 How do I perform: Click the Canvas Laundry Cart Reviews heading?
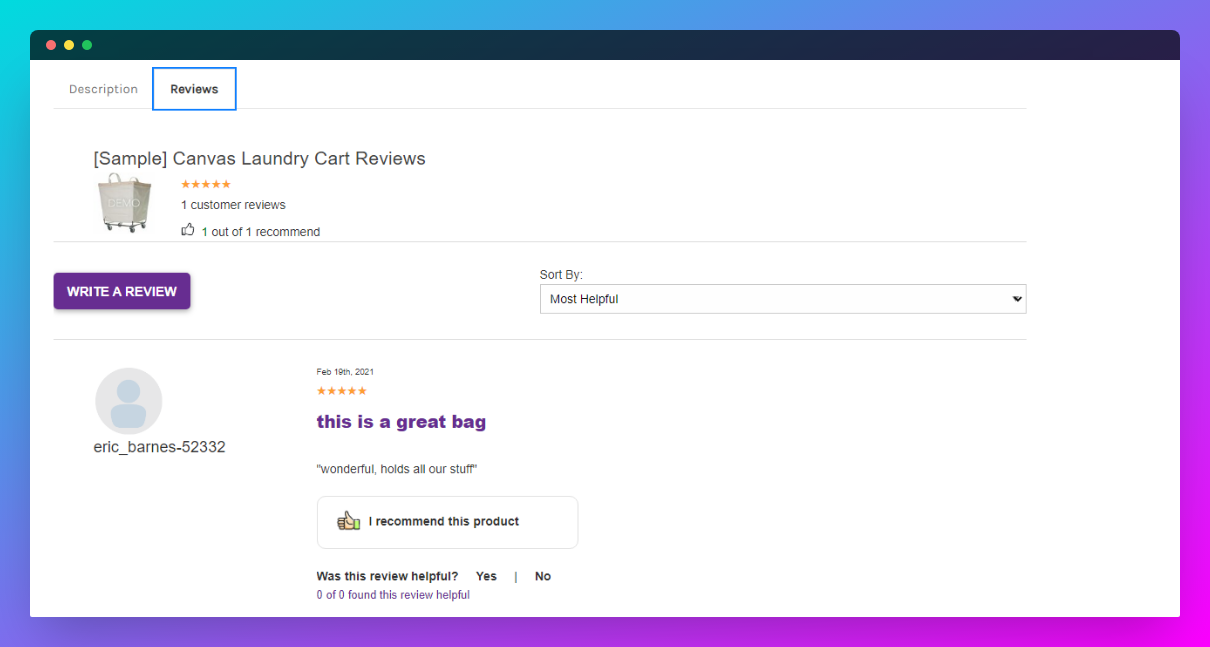(x=259, y=159)
